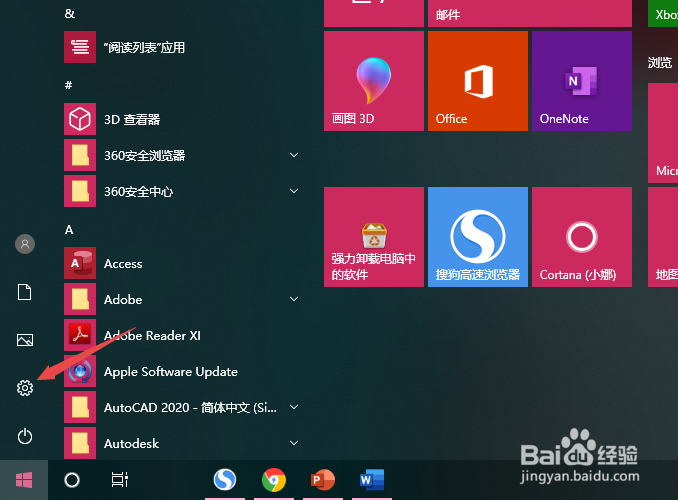Open the OneNote tile
This screenshot has width=678, height=500.
click(582, 81)
